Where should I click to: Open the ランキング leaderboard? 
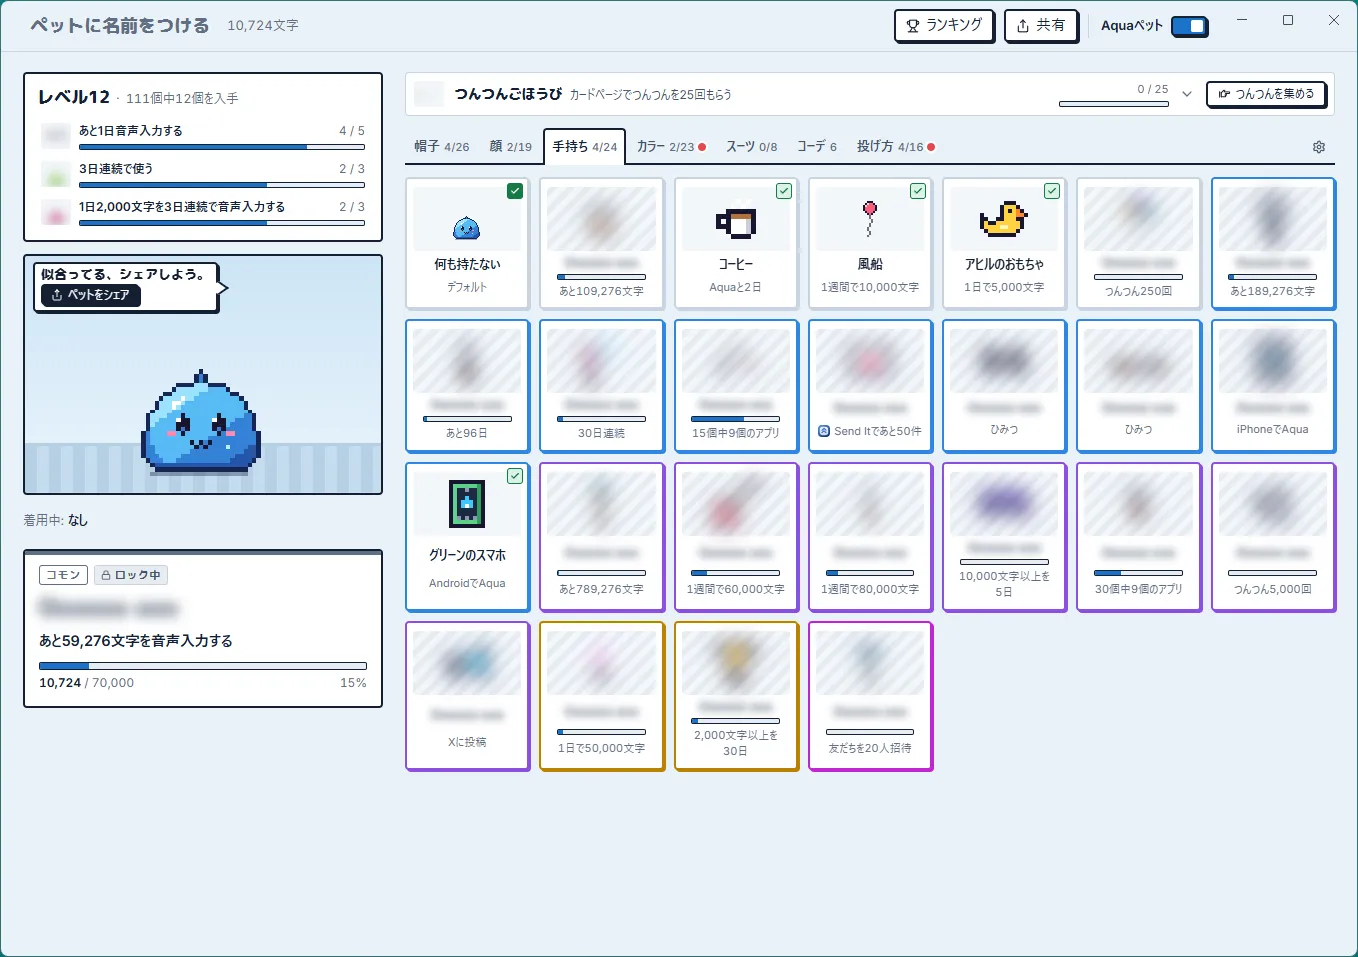pos(944,26)
